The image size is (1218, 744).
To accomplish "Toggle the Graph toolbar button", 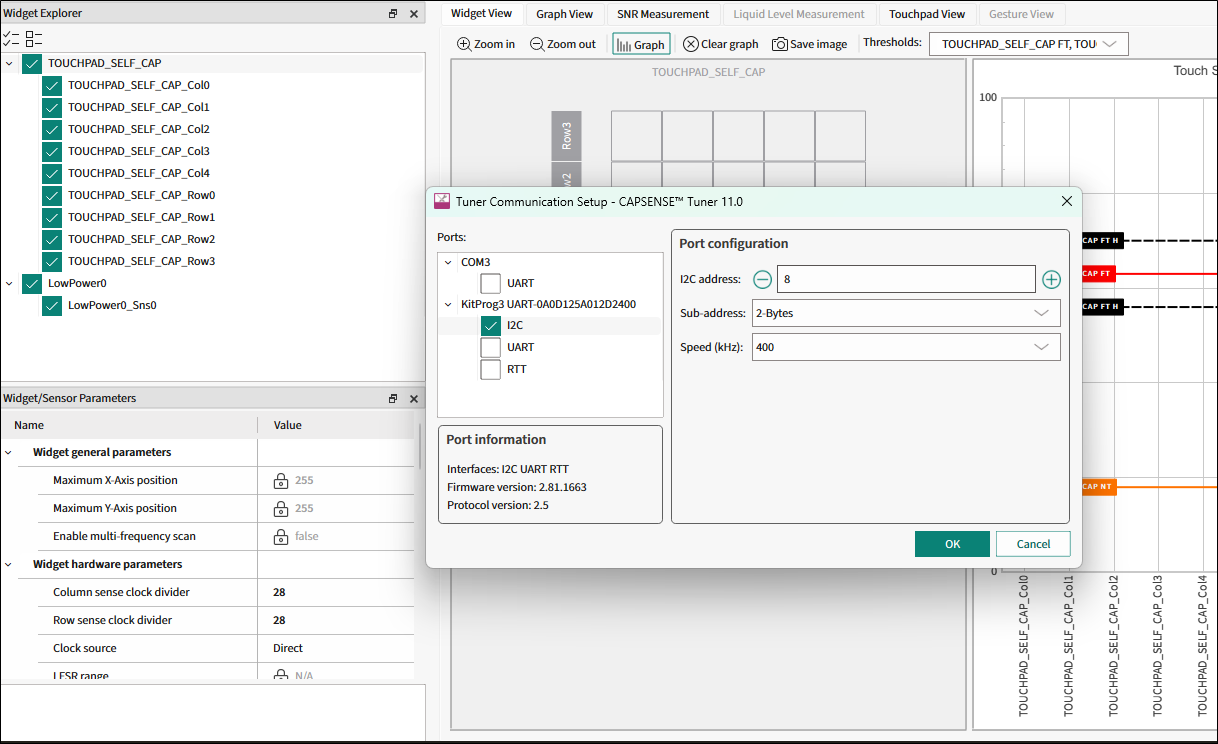I will 641,44.
